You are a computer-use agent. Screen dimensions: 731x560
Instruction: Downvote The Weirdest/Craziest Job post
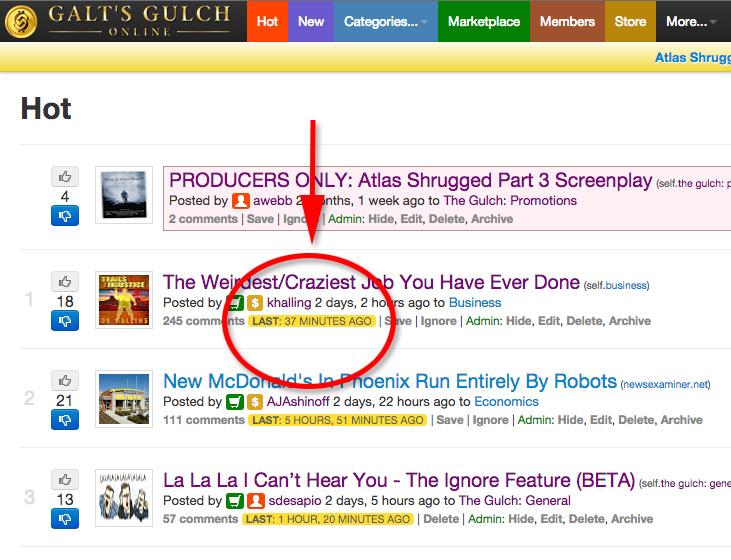point(65,321)
